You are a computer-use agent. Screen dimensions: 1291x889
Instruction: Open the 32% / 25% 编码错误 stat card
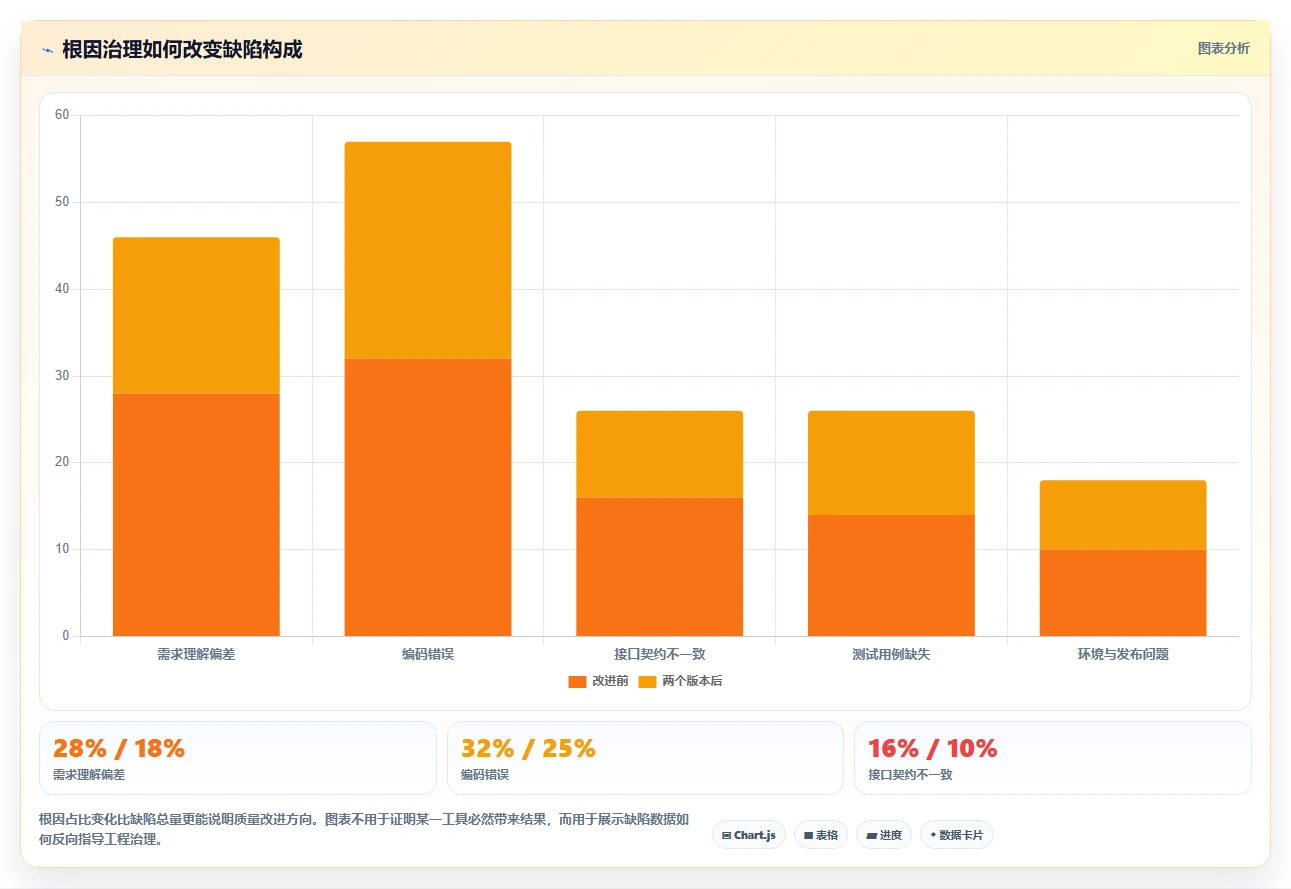tap(646, 758)
